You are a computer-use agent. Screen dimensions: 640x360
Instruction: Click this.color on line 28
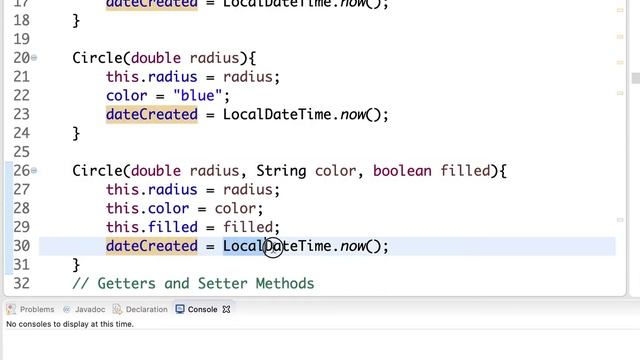pyautogui.click(x=147, y=208)
